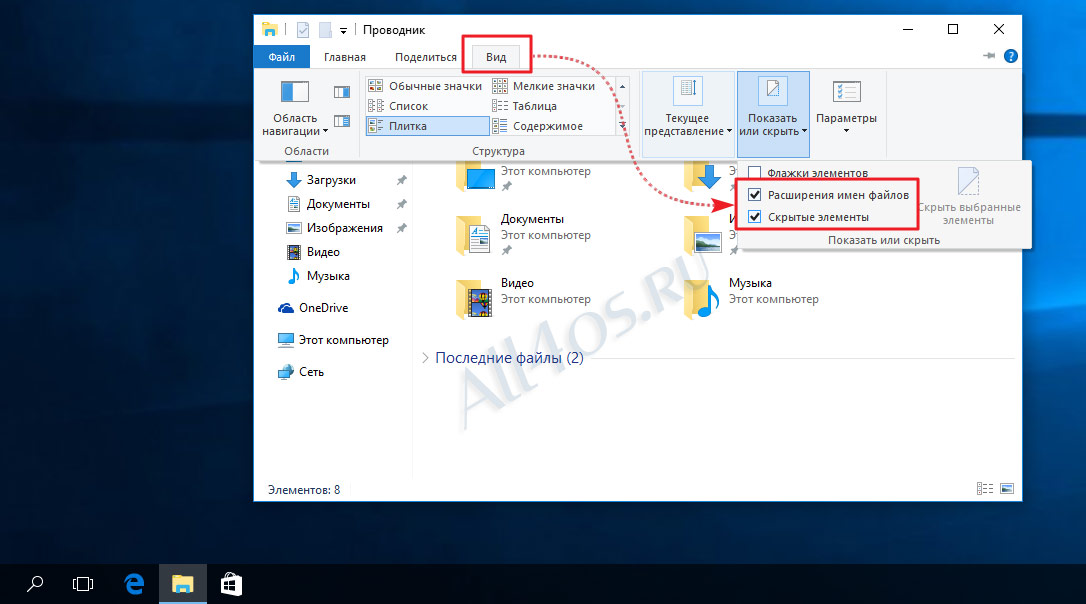
Task: Select Обычные значки layout
Action: point(425,86)
